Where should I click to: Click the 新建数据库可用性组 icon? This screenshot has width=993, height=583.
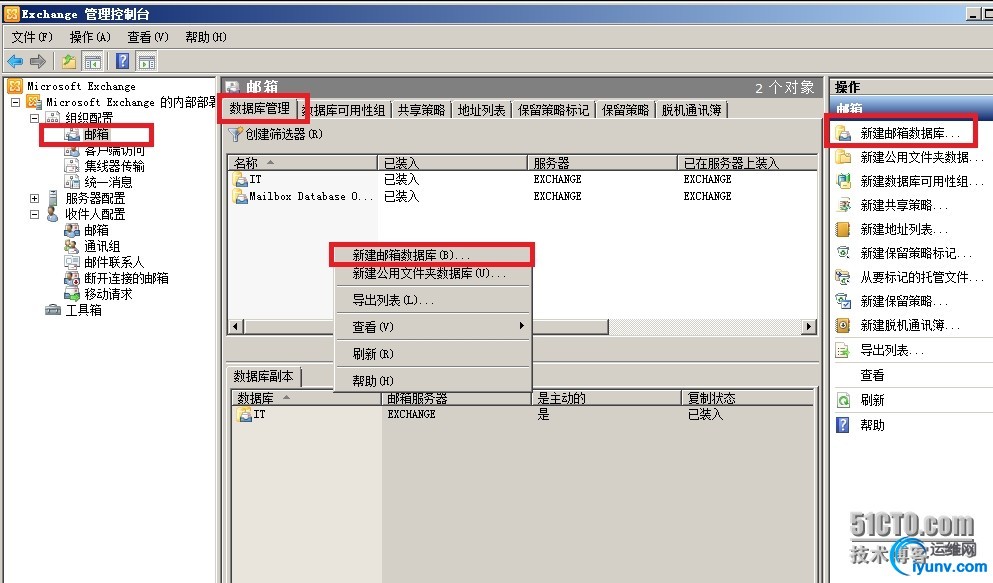tap(843, 181)
